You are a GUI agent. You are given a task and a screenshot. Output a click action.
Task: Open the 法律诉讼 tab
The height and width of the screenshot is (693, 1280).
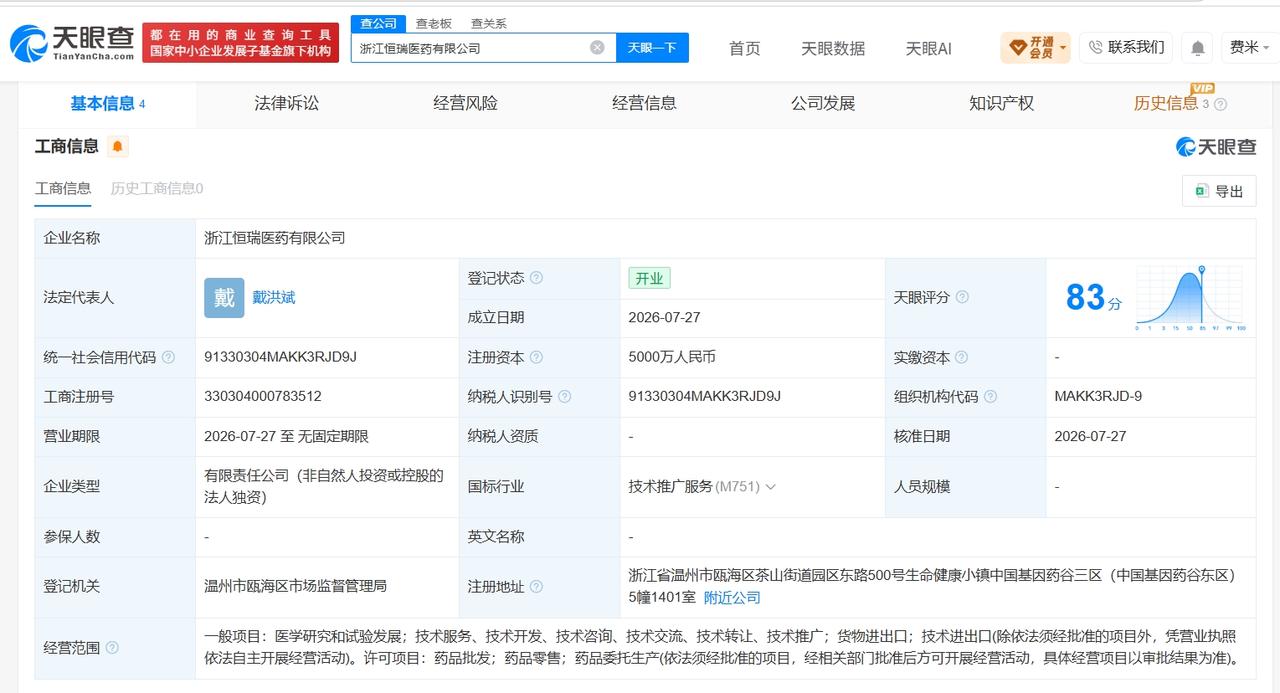(287, 103)
